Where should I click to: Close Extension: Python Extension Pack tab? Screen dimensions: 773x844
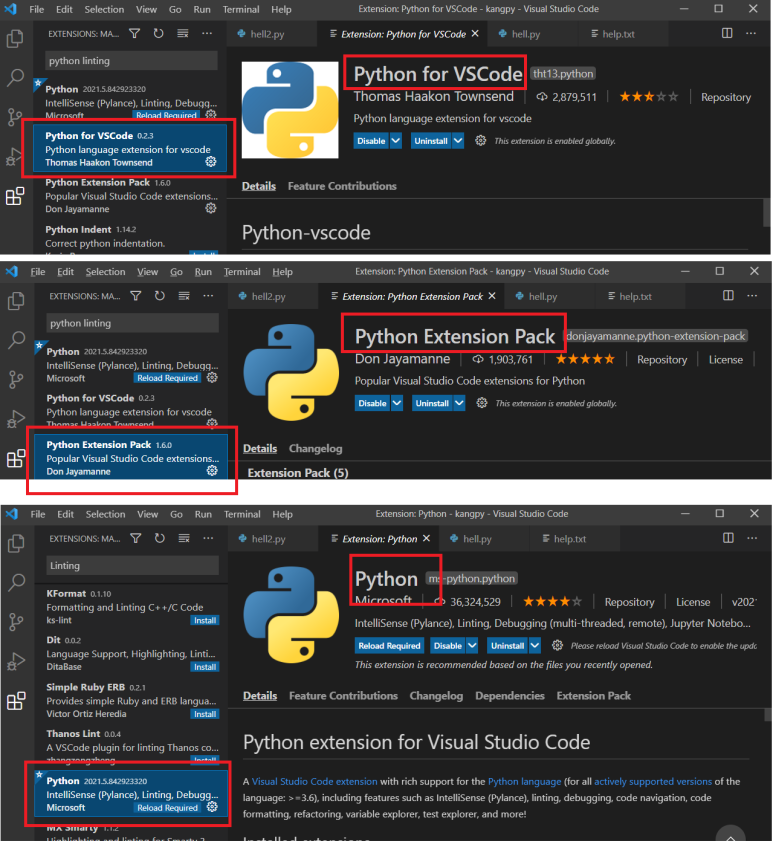click(491, 296)
